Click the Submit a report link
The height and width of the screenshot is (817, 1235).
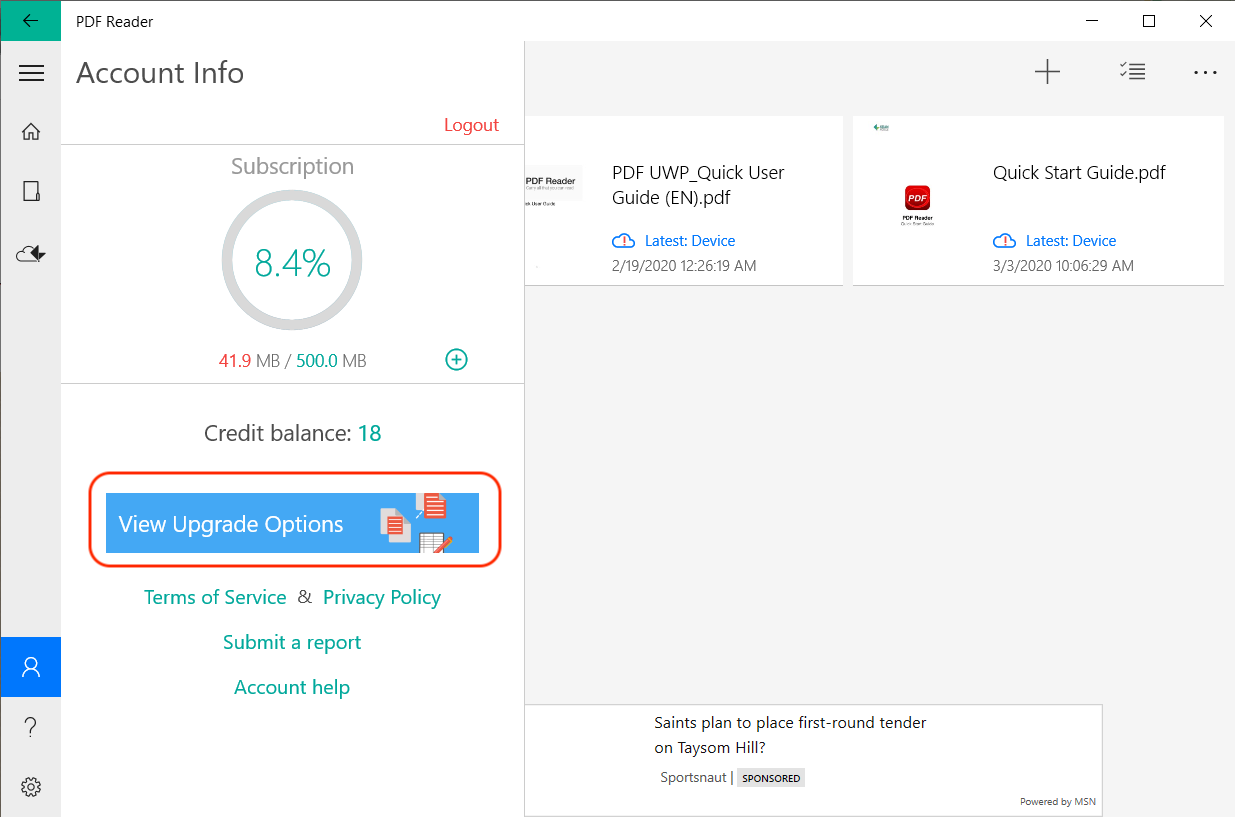pos(292,642)
